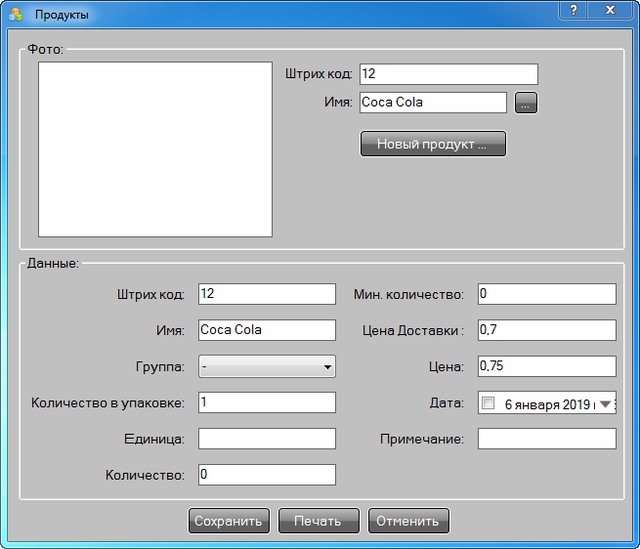The height and width of the screenshot is (549, 640).
Task: Click the Печать button
Action: [x=318, y=521]
